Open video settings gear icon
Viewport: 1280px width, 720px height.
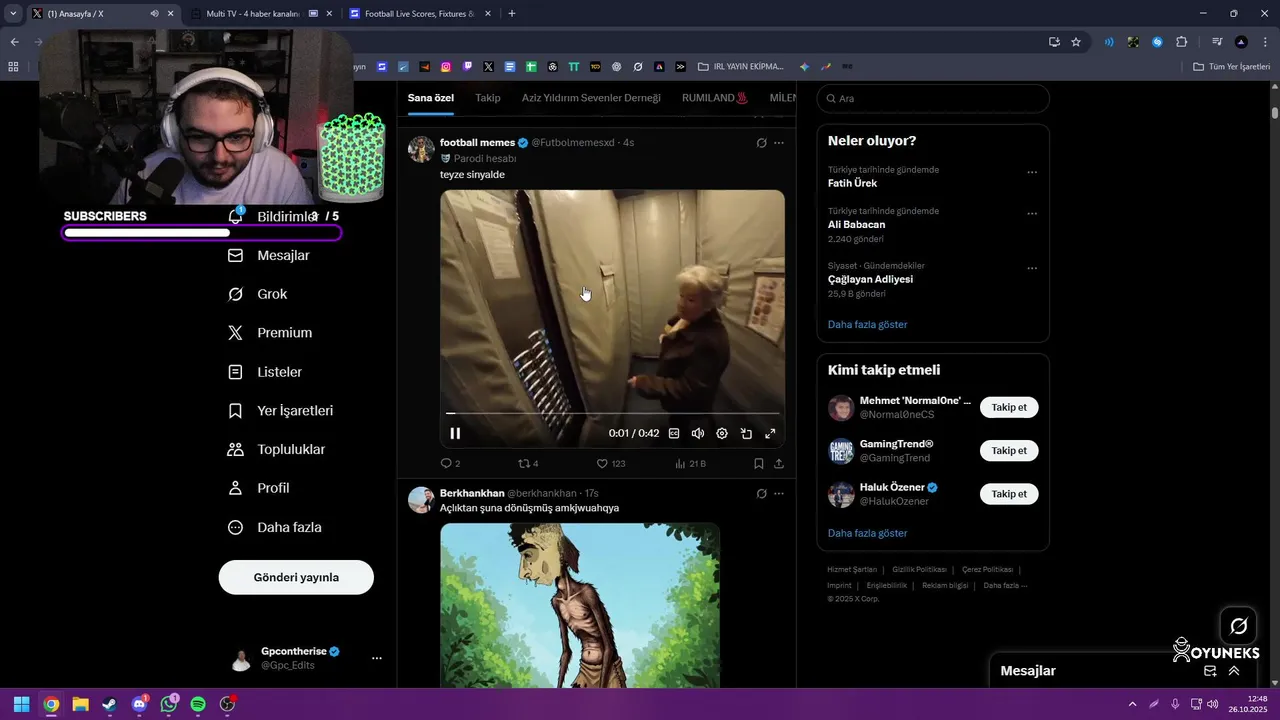pyautogui.click(x=722, y=433)
